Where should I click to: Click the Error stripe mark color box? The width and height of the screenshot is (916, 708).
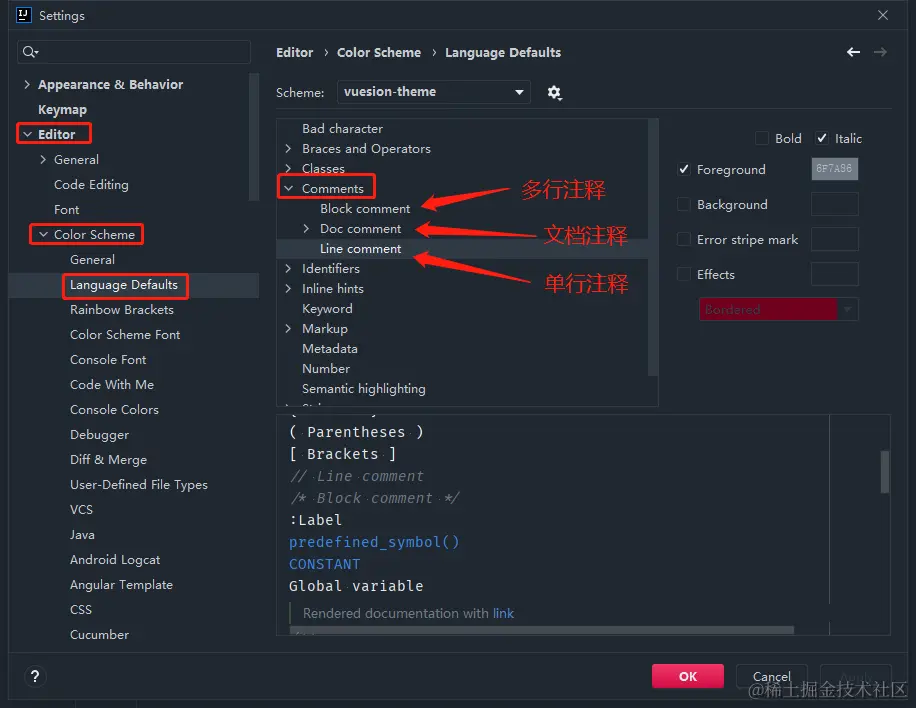[834, 240]
